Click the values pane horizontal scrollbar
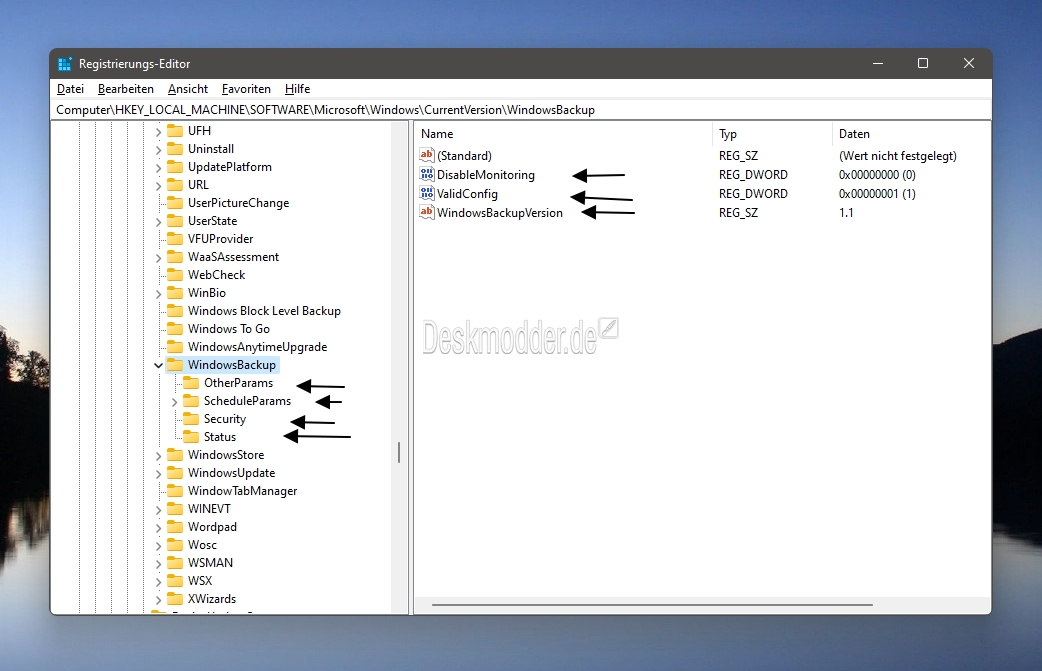 point(652,605)
